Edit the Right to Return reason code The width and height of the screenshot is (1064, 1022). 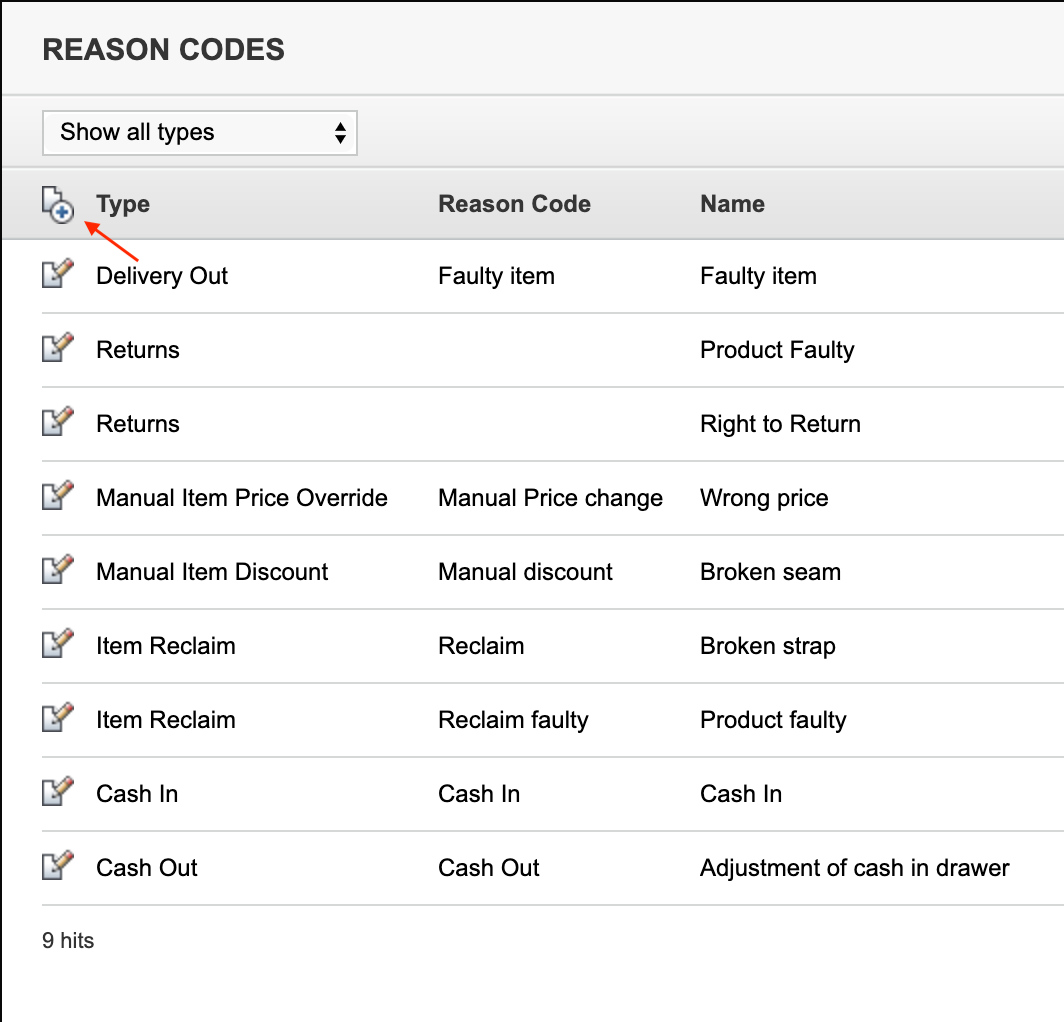[x=58, y=421]
